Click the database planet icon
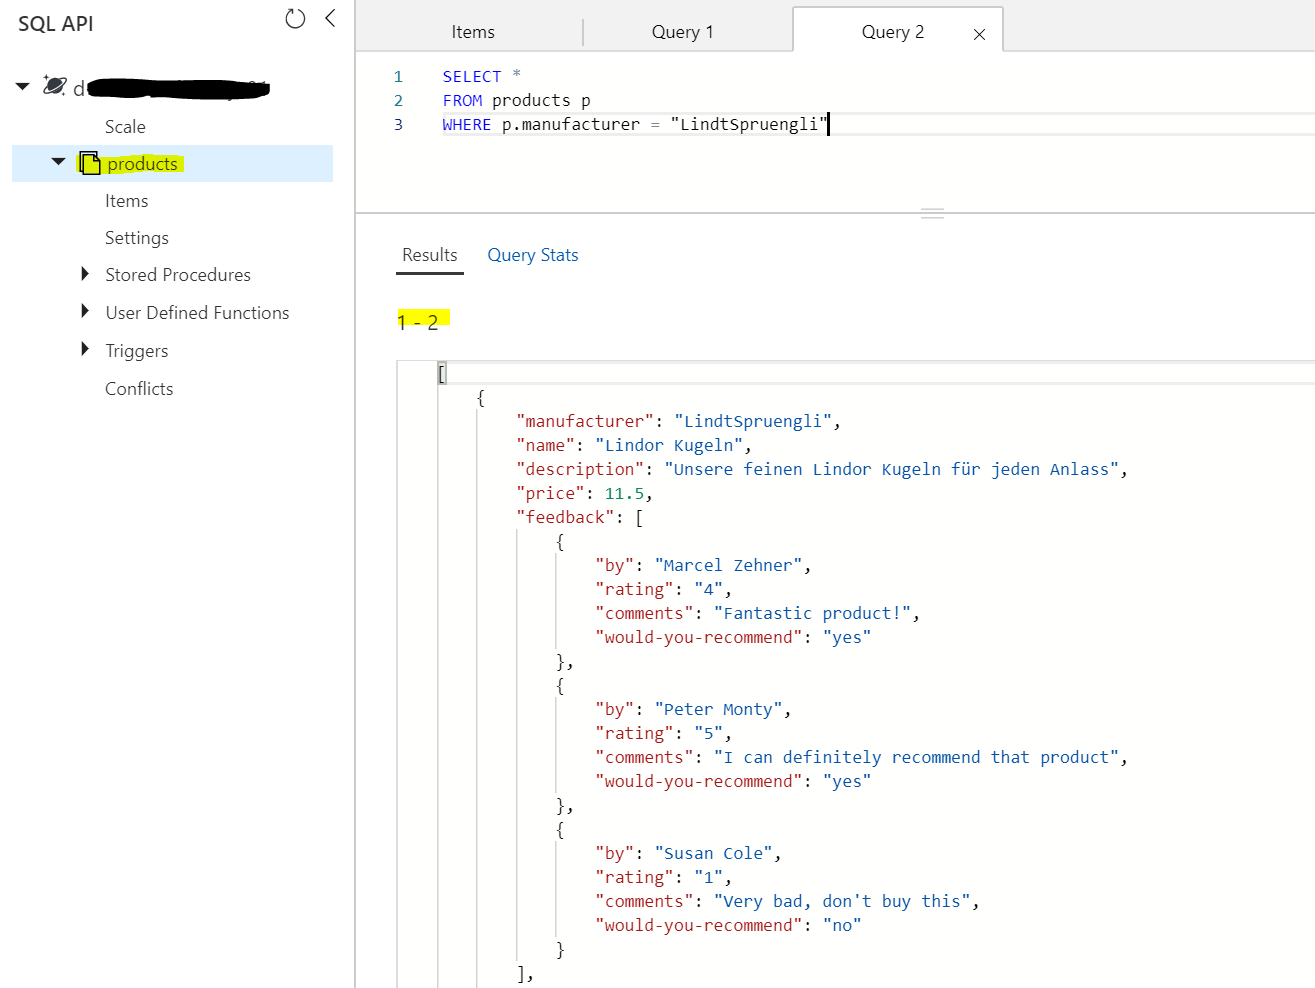Screen dimensions: 1315x988 pyautogui.click(x=54, y=86)
